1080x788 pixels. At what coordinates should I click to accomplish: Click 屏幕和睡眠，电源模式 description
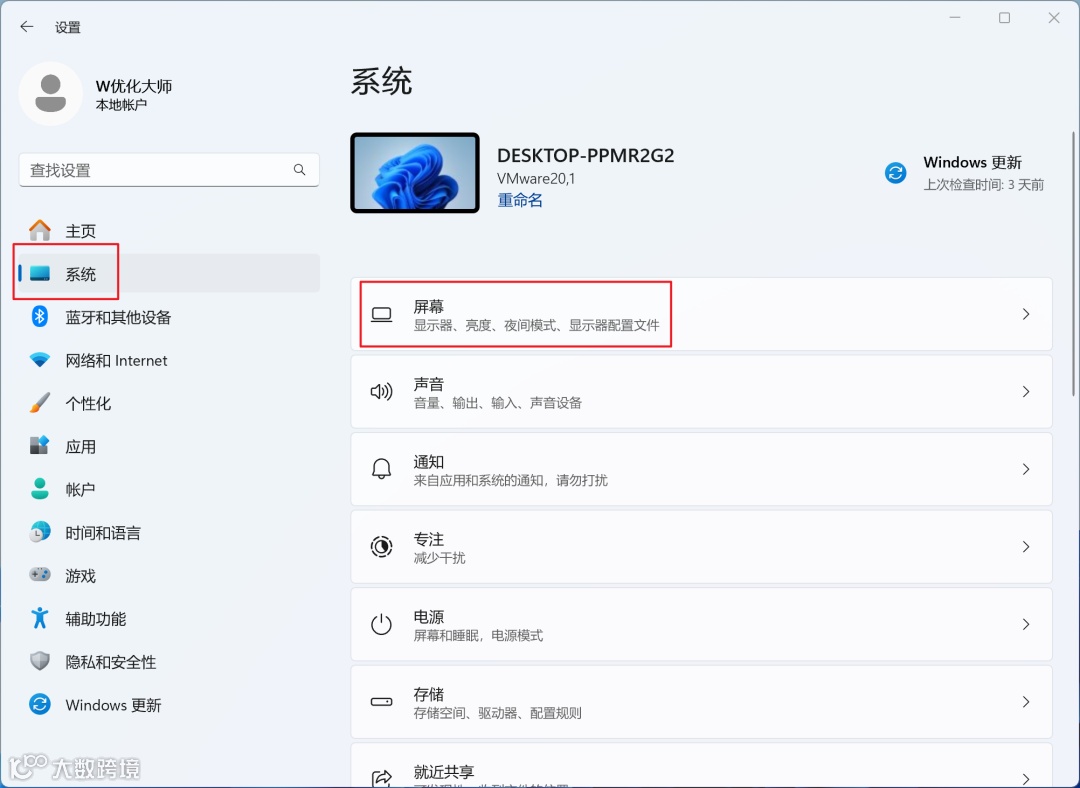pyautogui.click(x=478, y=635)
